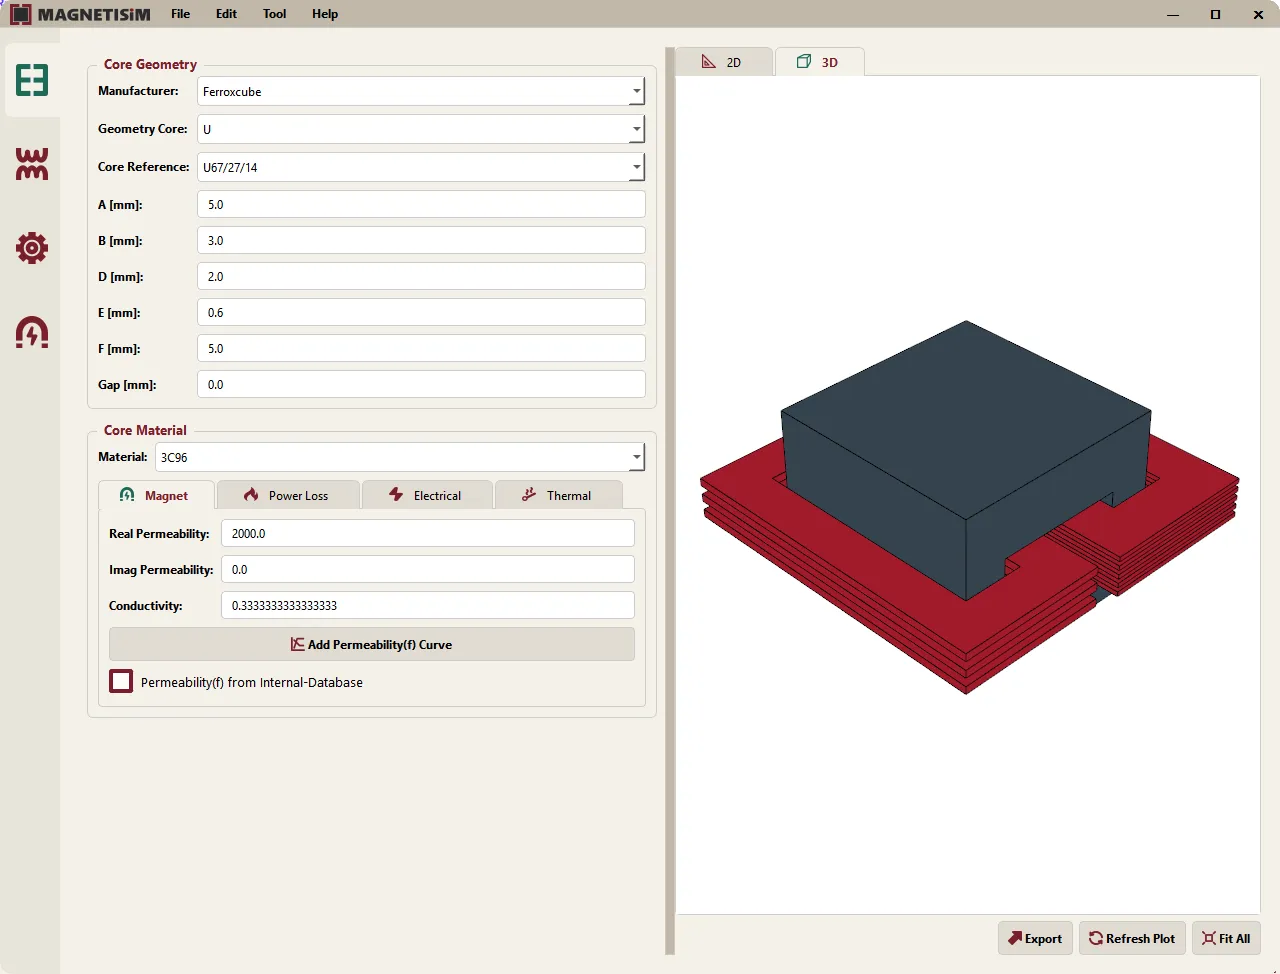Open the core geometry sidebar section
1280x974 pixels.
click(x=32, y=80)
